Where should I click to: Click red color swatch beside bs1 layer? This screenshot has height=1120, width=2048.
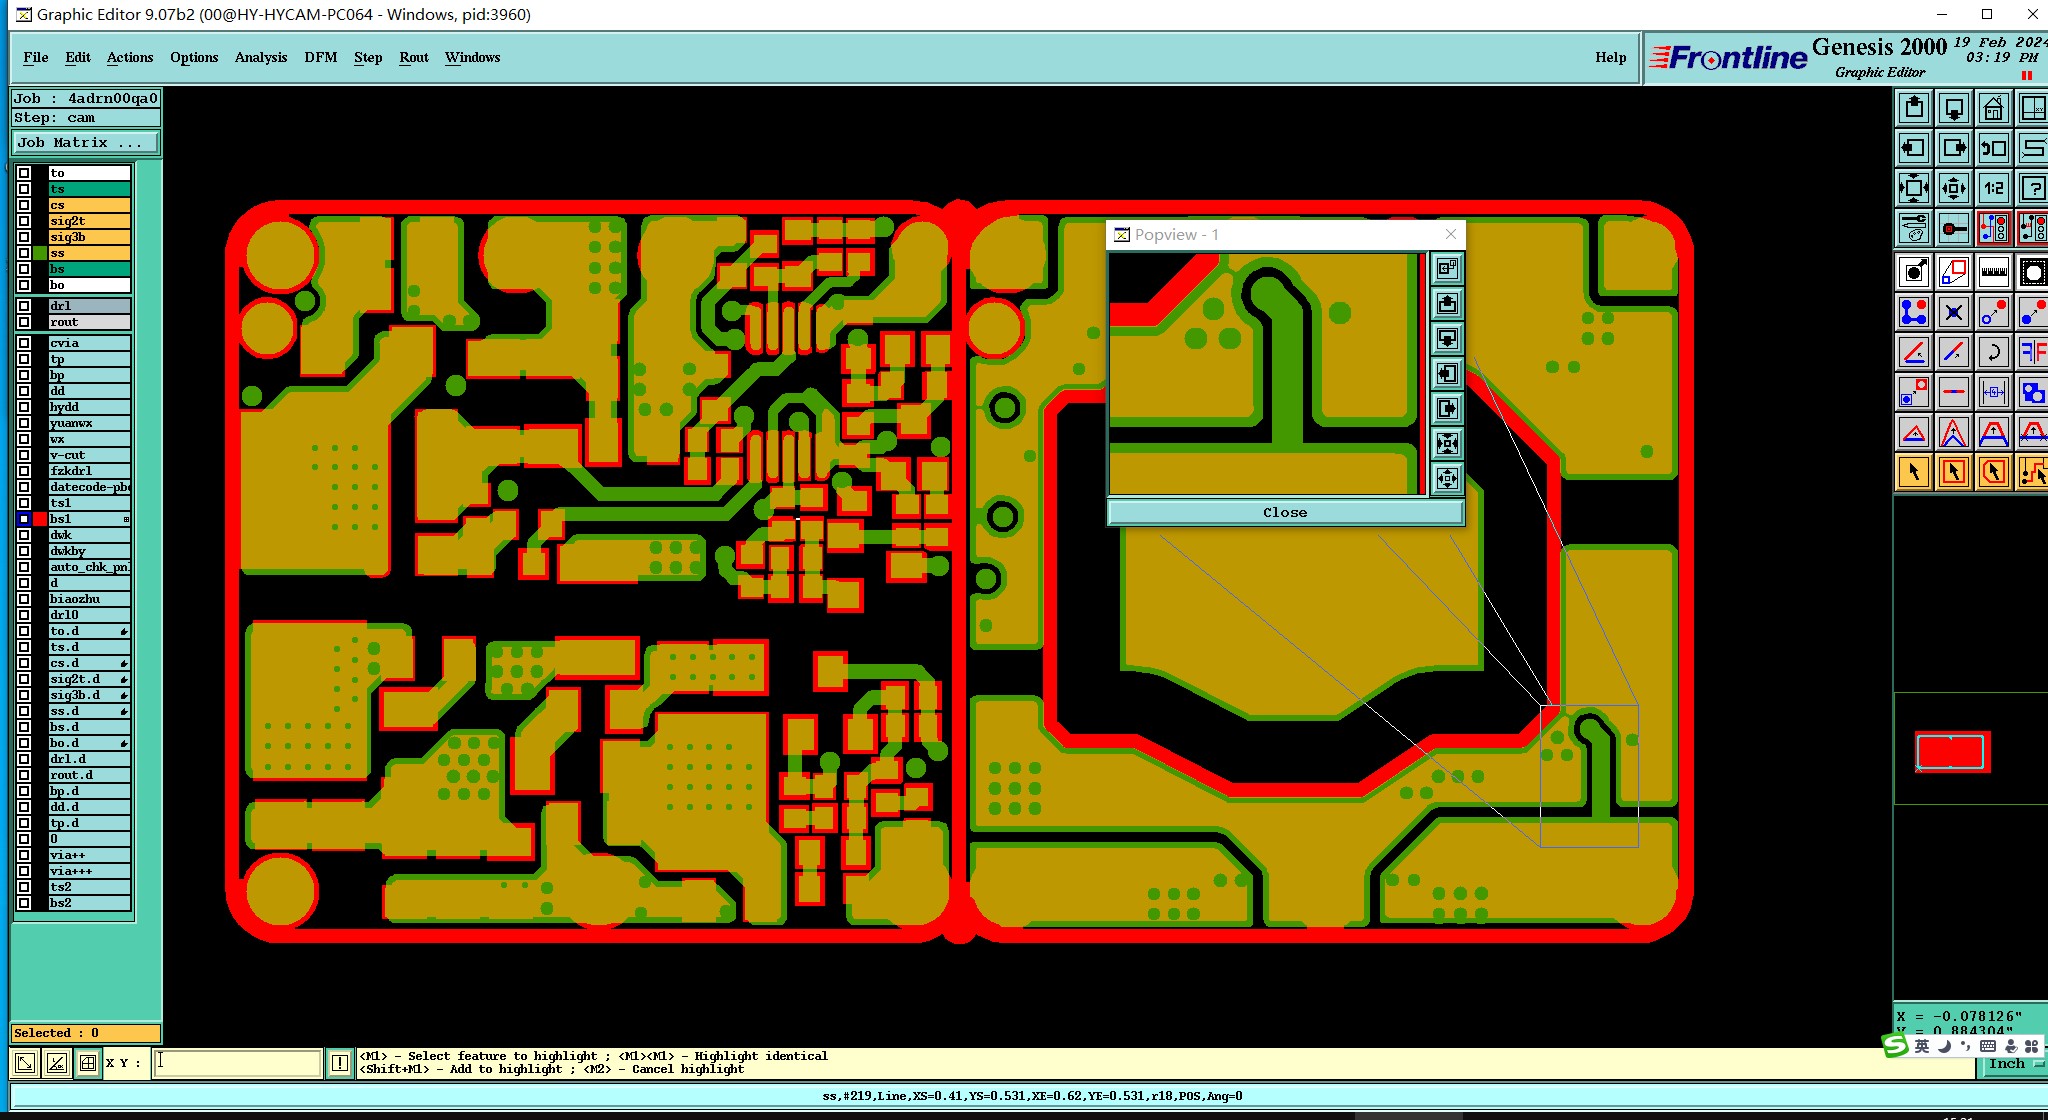[40, 519]
